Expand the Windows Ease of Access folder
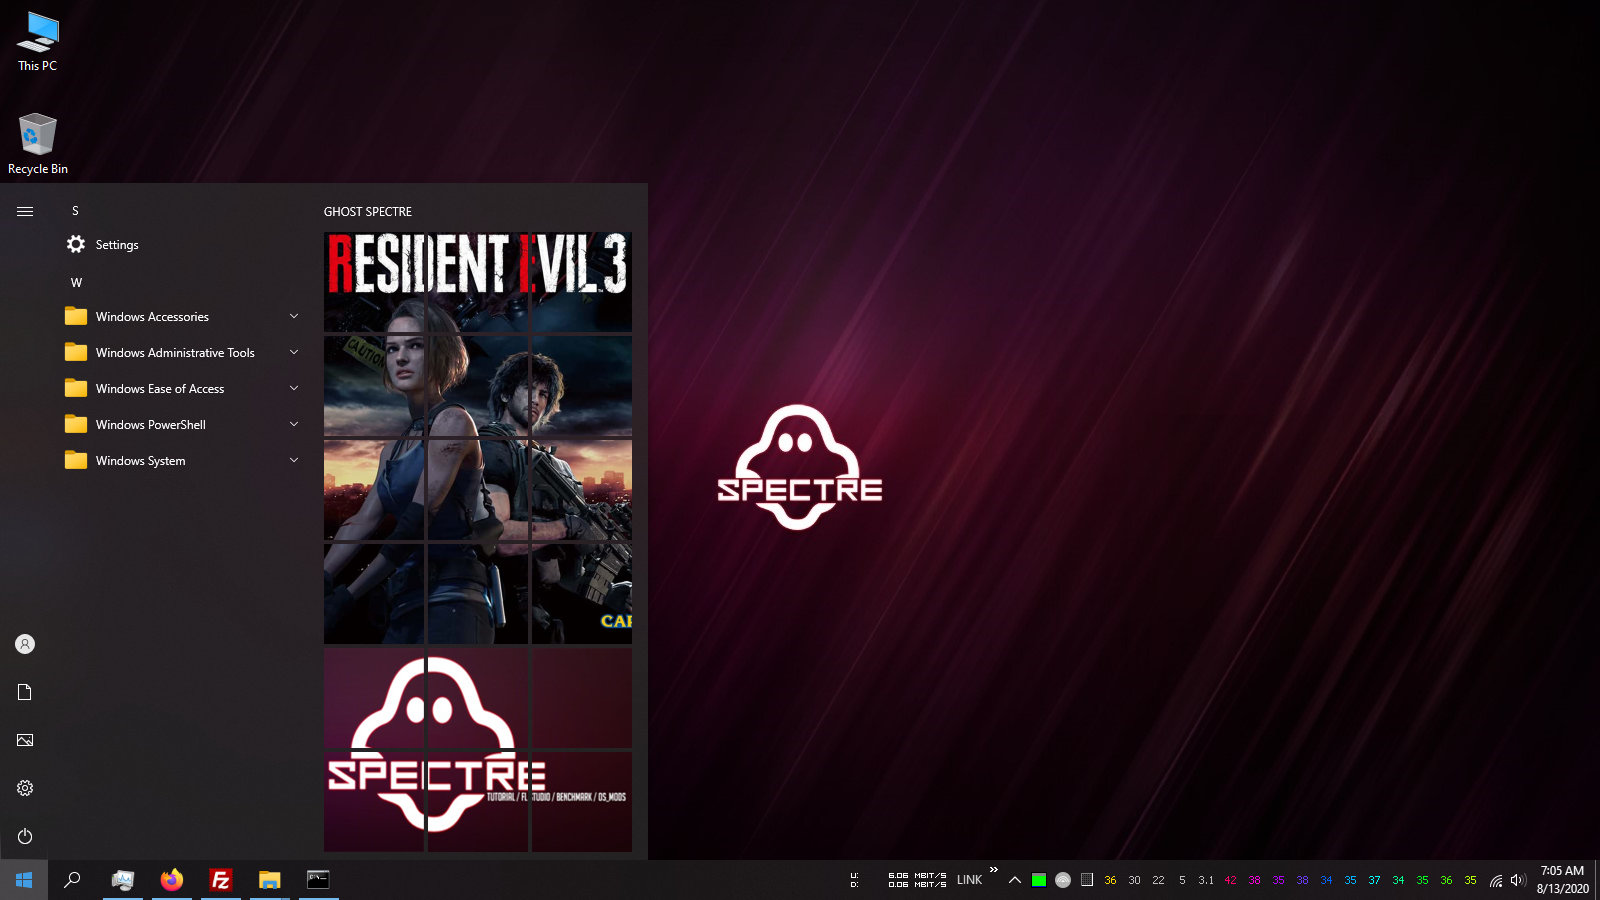The width and height of the screenshot is (1600, 900). pyautogui.click(x=184, y=389)
